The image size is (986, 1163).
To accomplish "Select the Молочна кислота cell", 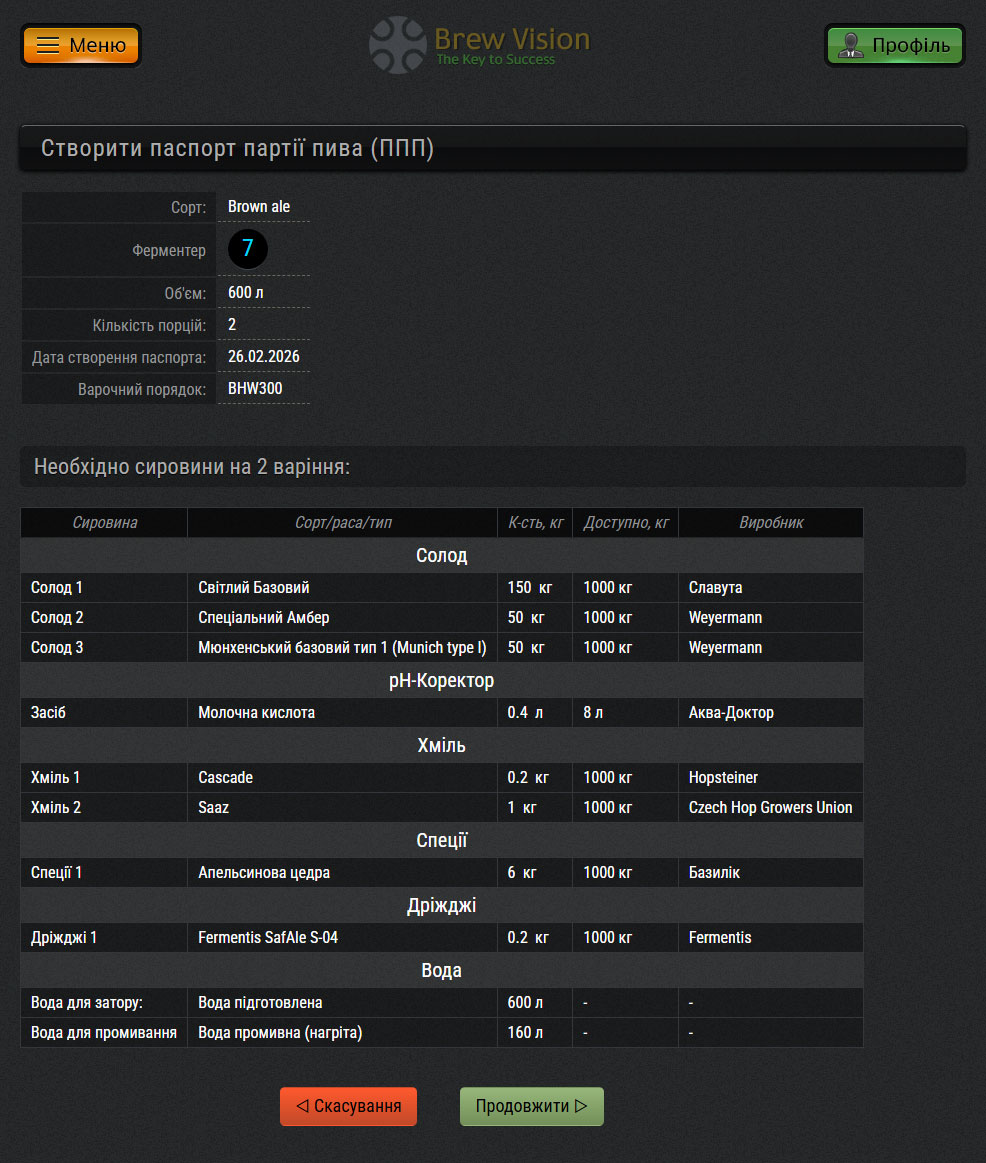I will pyautogui.click(x=257, y=713).
